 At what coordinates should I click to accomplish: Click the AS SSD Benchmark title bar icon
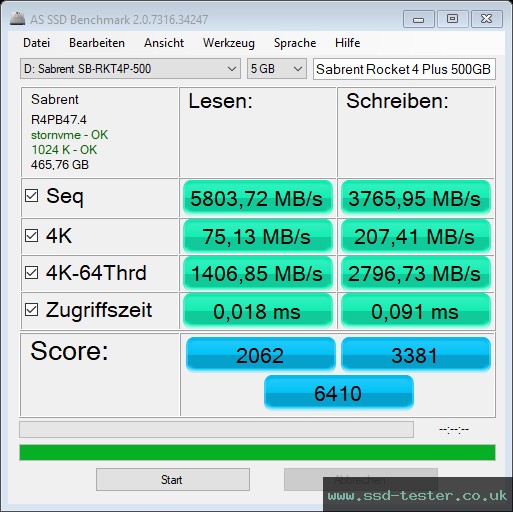(17, 19)
